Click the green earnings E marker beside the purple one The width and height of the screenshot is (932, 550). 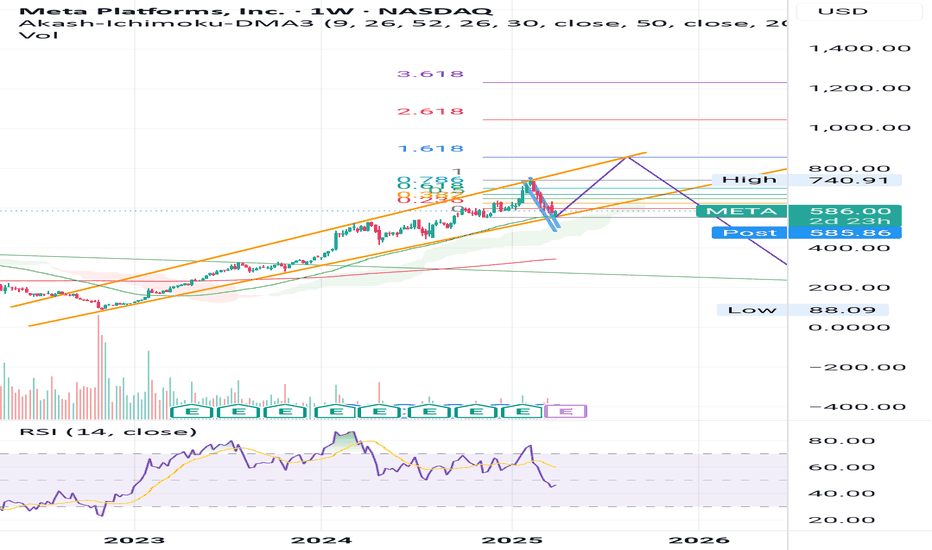pos(522,411)
